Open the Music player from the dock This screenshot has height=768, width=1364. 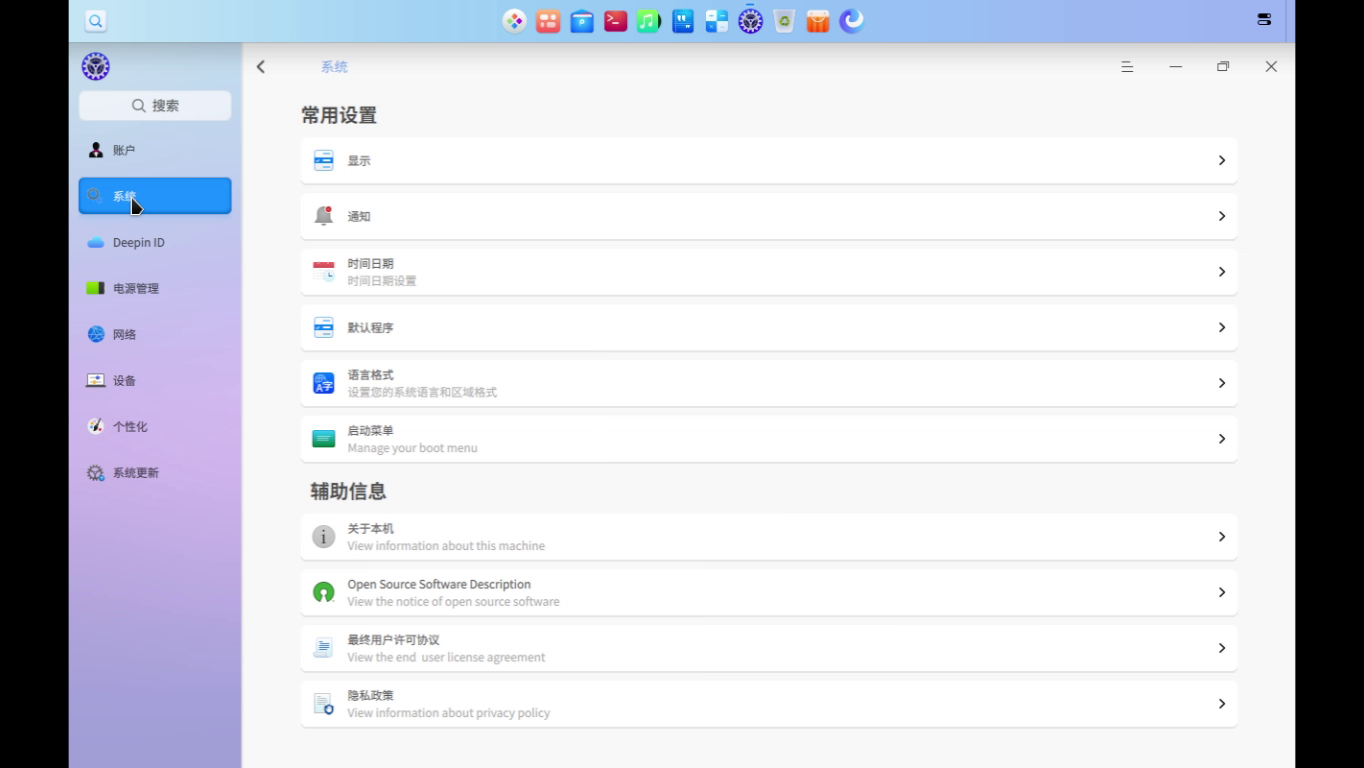click(649, 20)
